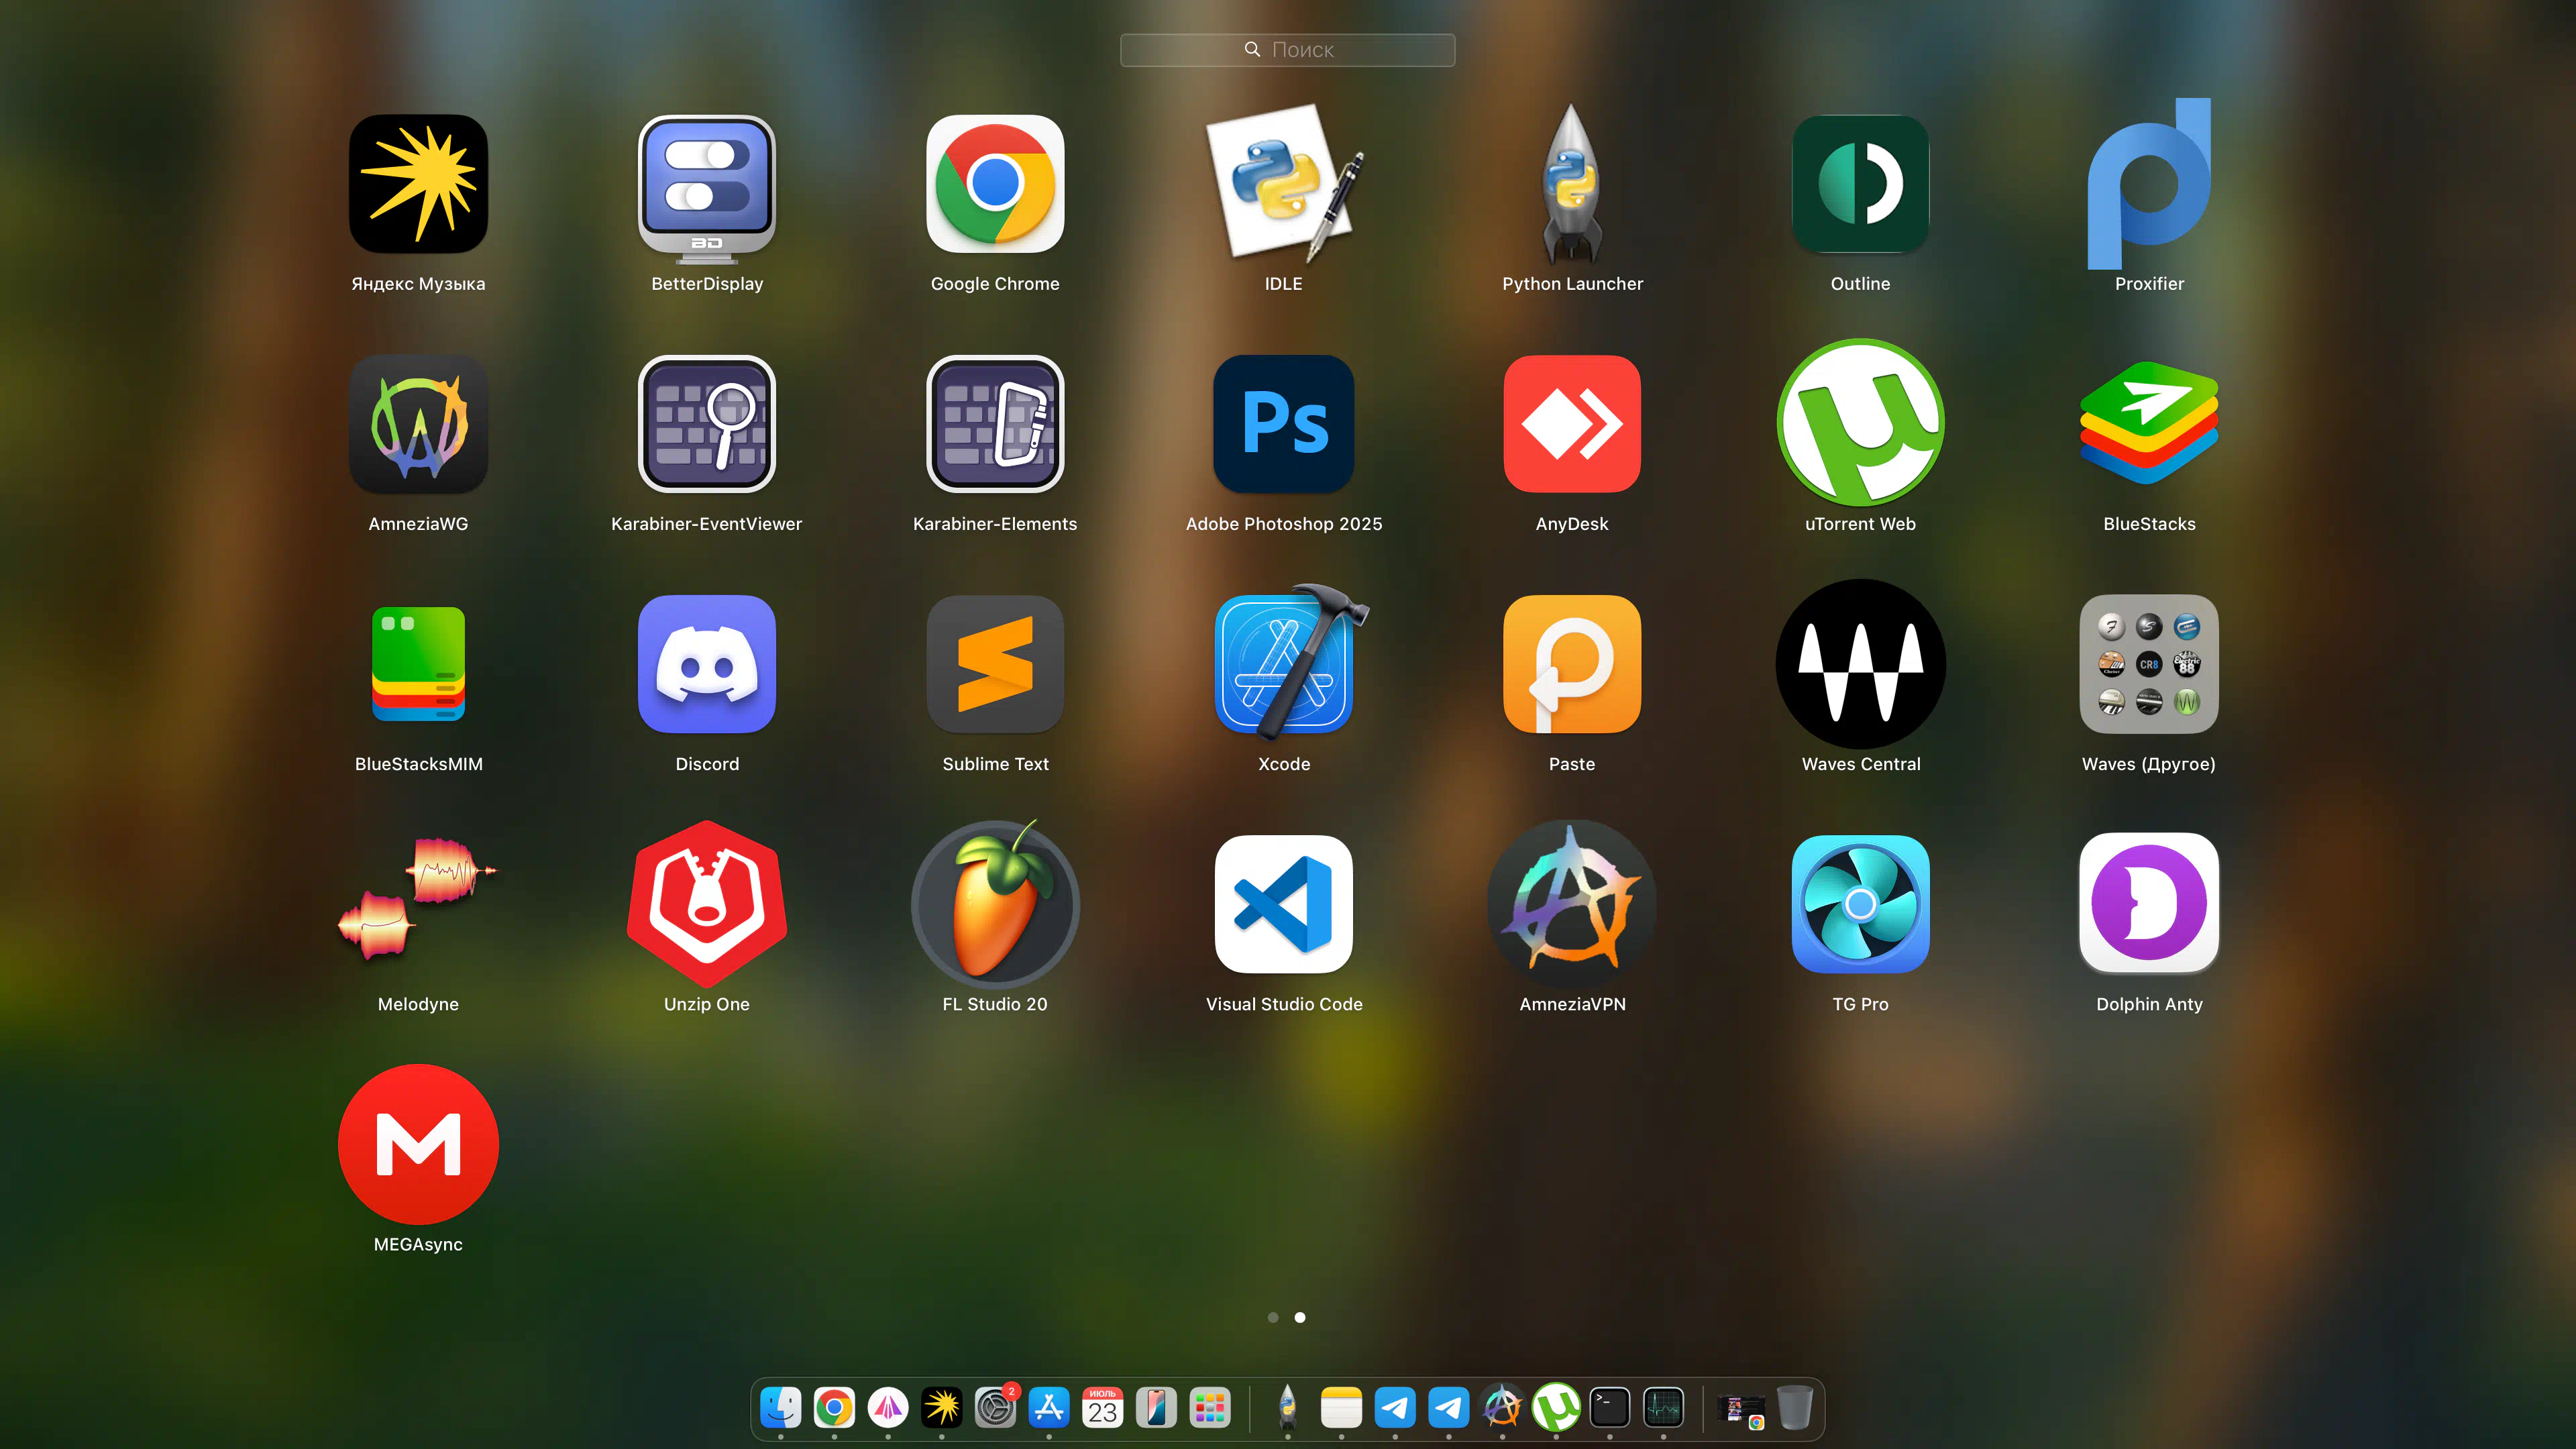Click Launchpad icon in the Dock
Viewport: 2576px width, 1449px height.
(1210, 1408)
